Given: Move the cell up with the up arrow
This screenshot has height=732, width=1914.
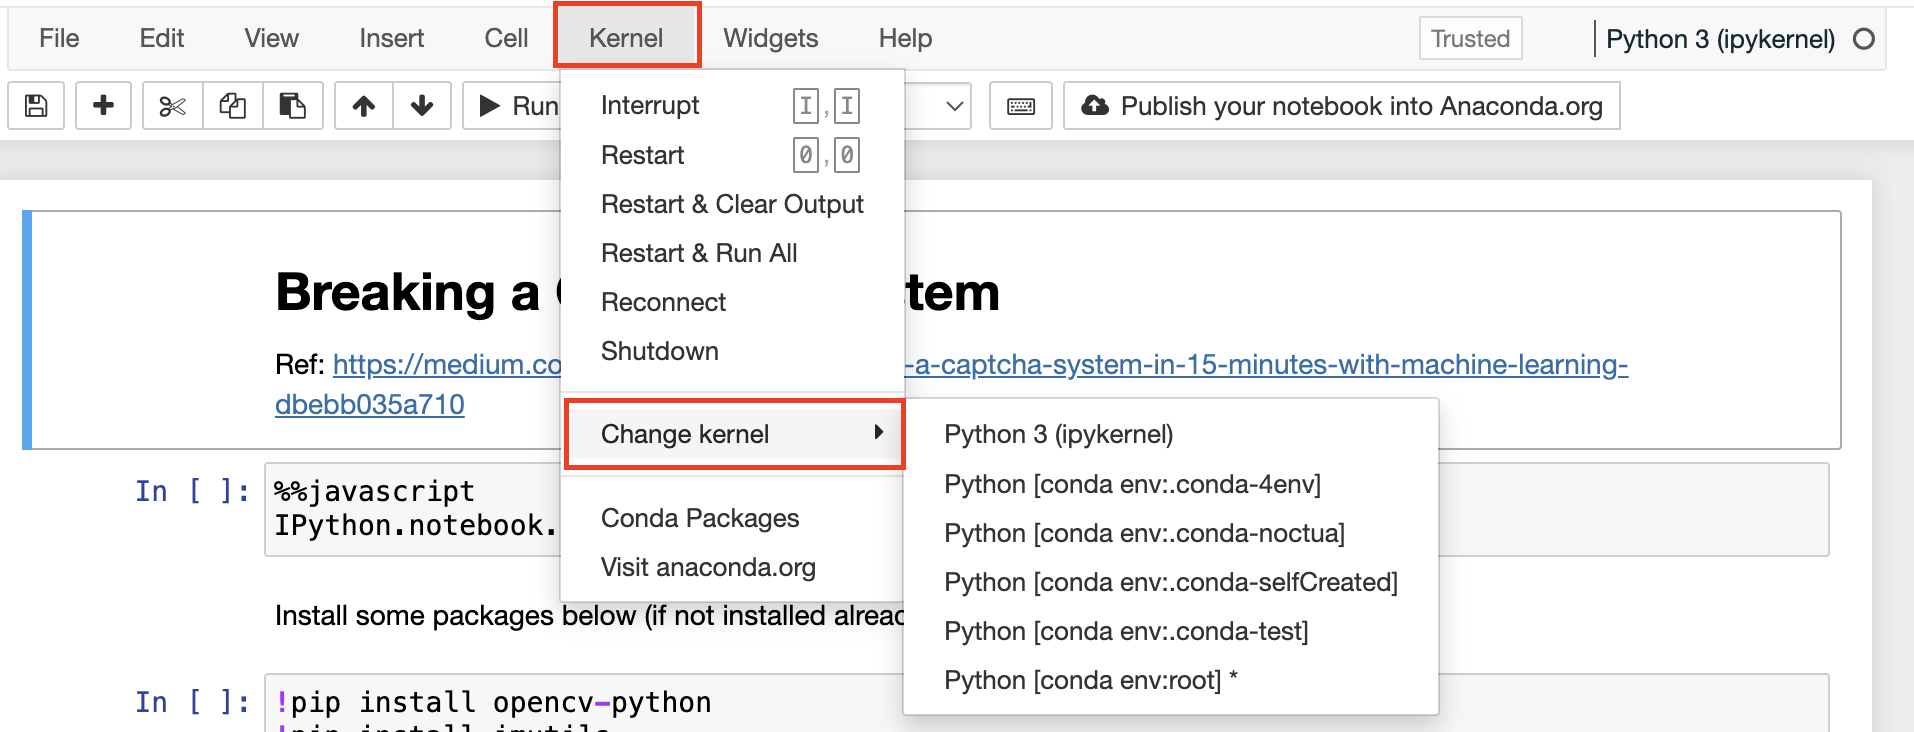Looking at the screenshot, I should point(364,106).
